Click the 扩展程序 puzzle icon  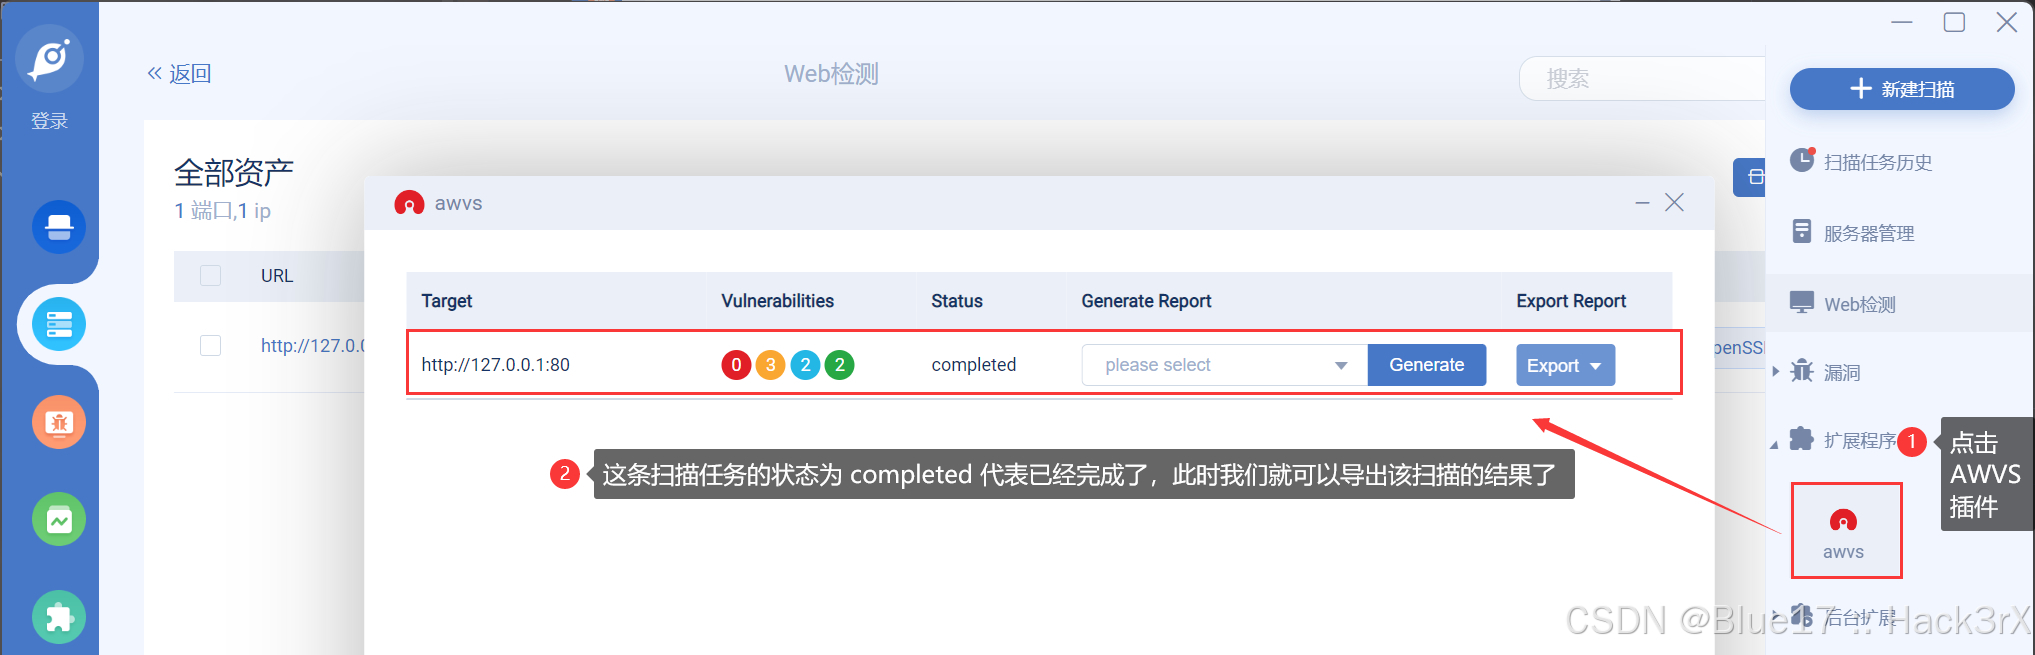pos(1802,439)
